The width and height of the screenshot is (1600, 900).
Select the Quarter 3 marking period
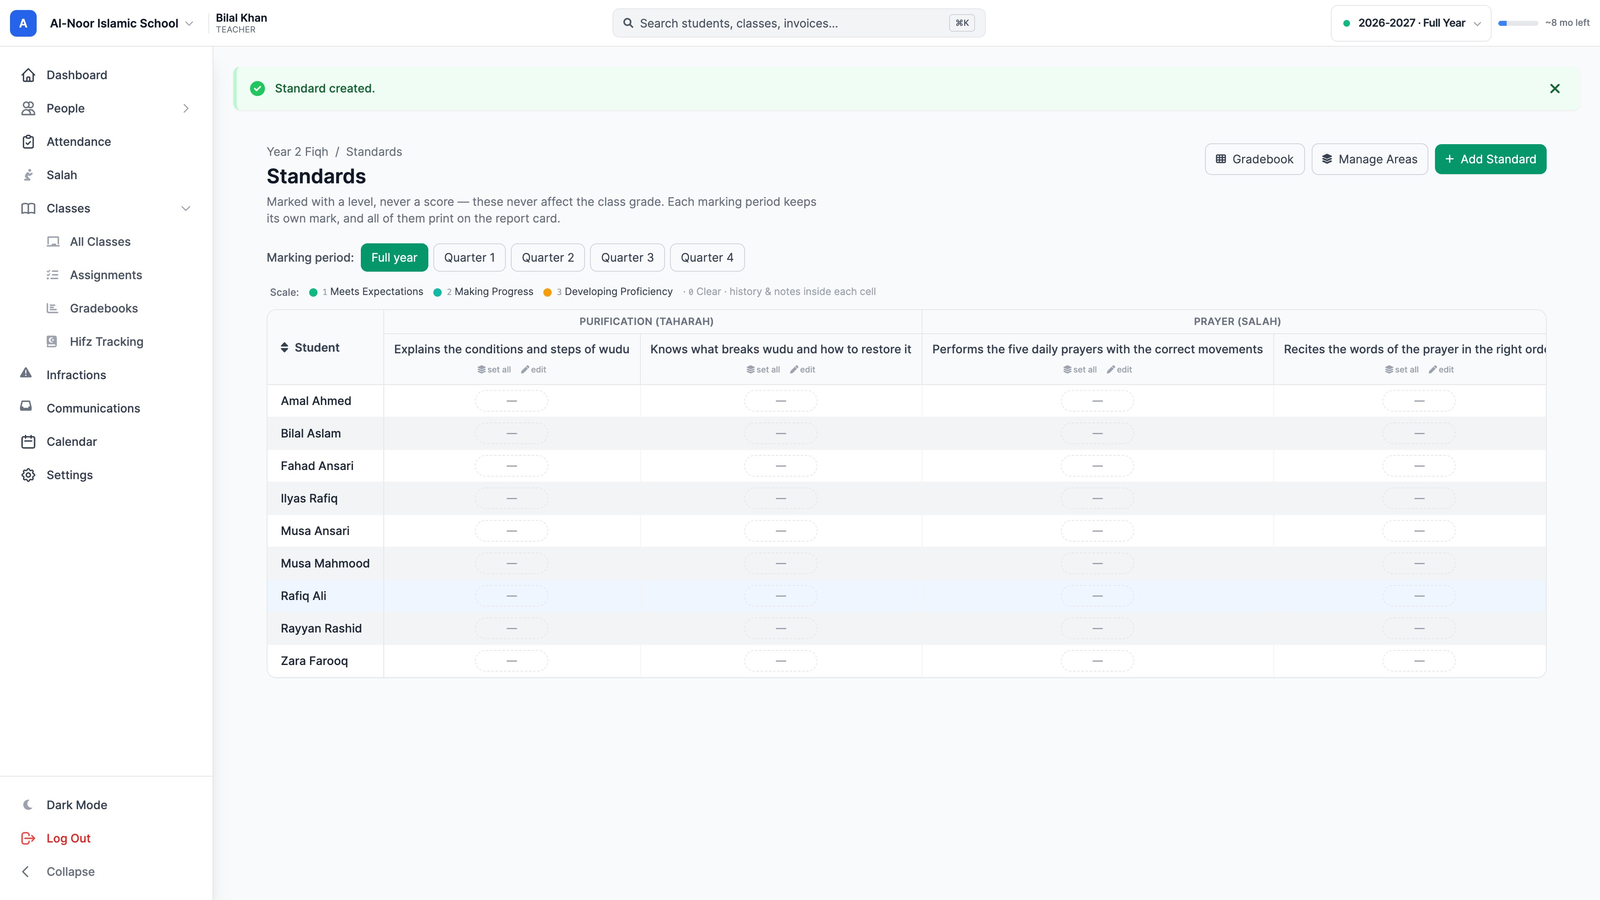[627, 258]
